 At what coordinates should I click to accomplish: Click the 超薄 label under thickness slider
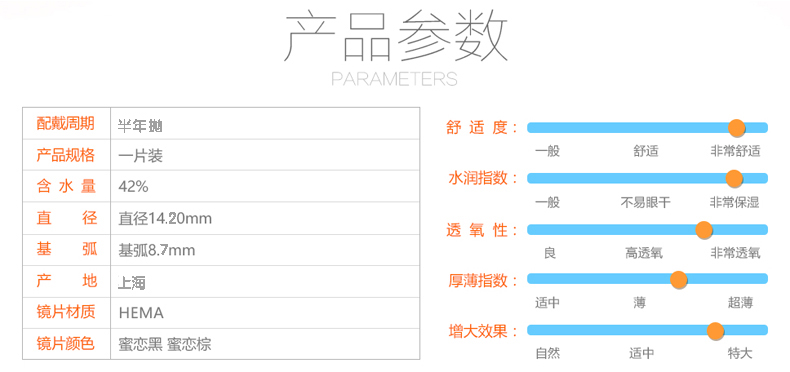pos(740,303)
